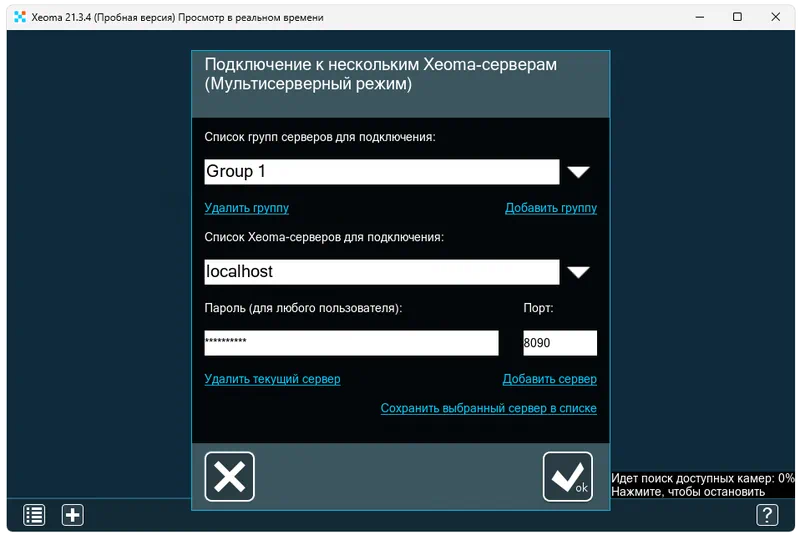The height and width of the screenshot is (535, 800).
Task: Open the main menu list icon
Action: [x=34, y=515]
